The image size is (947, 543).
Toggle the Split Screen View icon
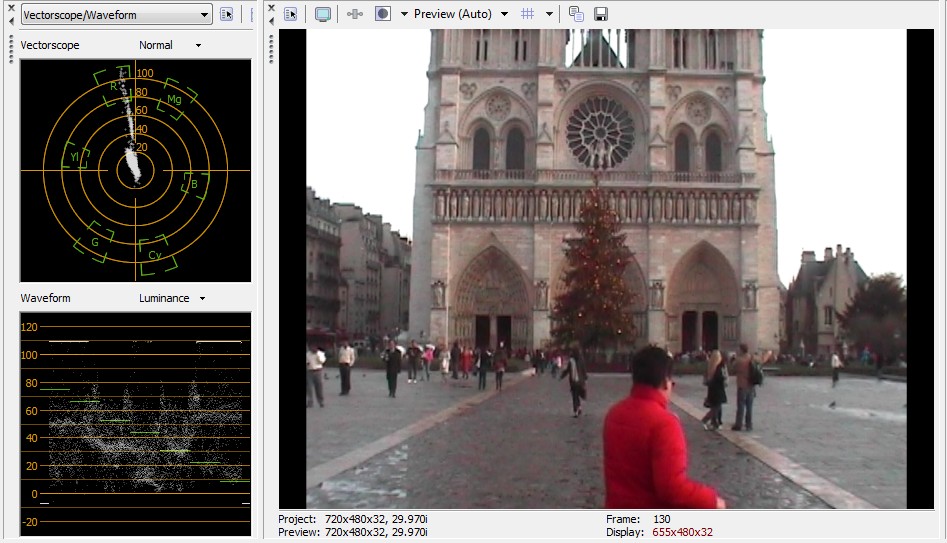coord(383,14)
